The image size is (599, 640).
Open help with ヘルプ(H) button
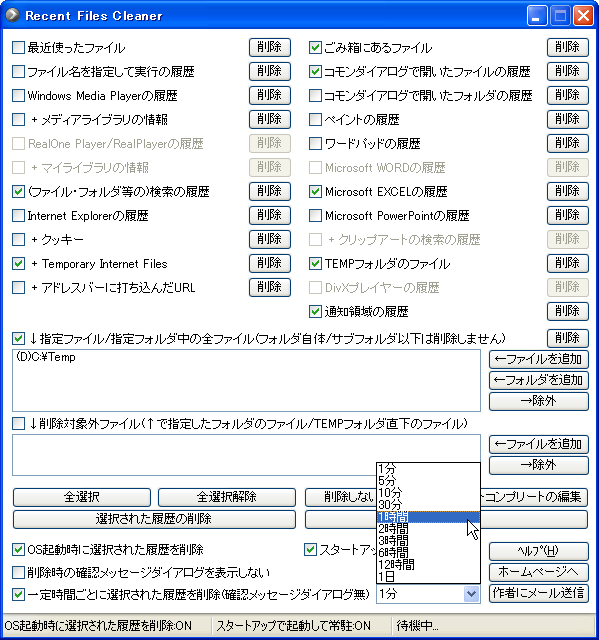pos(539,551)
